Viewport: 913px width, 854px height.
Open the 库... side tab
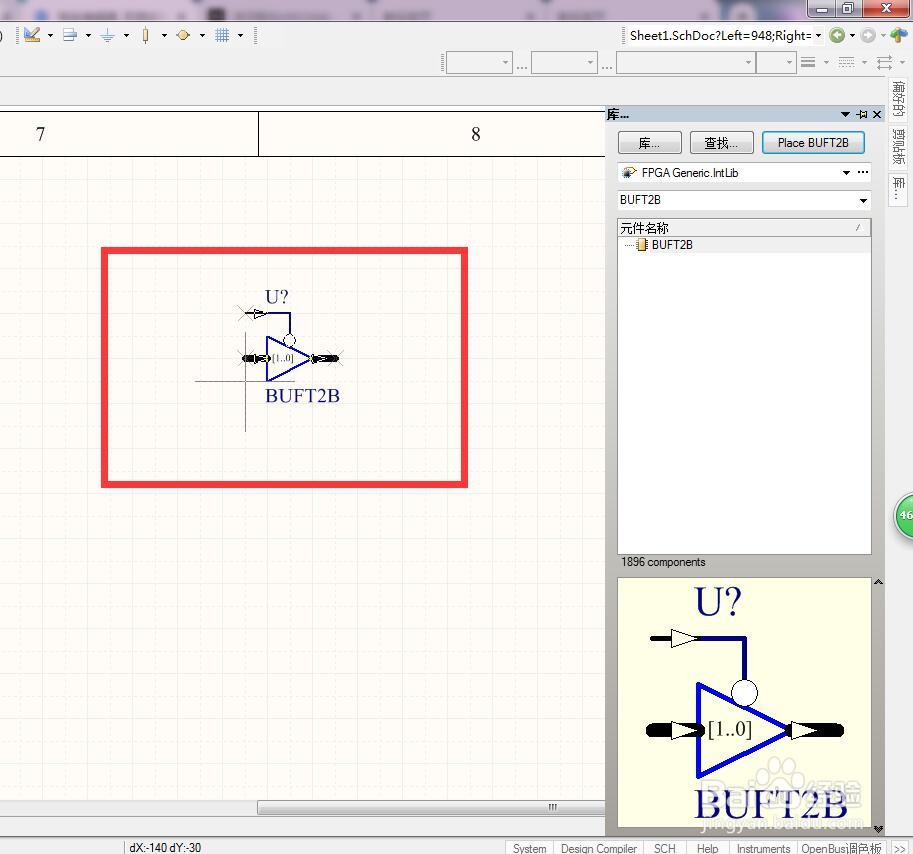(899, 189)
